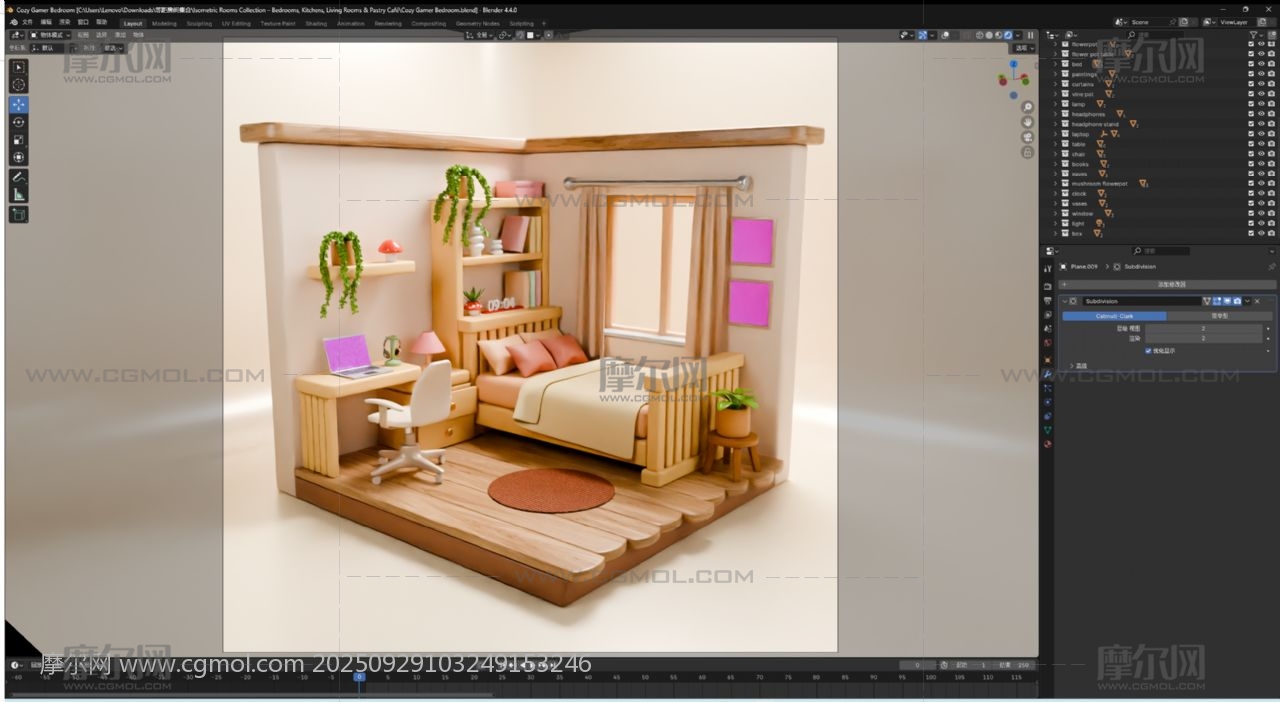Open the Object Mode dropdown

[51, 35]
